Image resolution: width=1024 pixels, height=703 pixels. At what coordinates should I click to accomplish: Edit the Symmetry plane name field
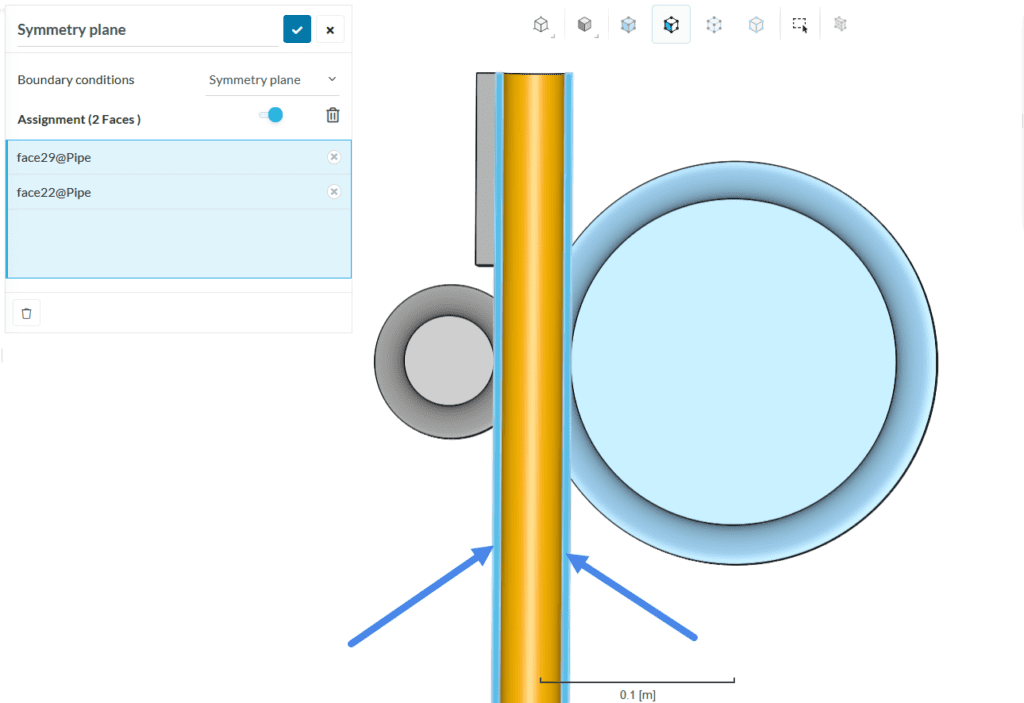coord(145,30)
